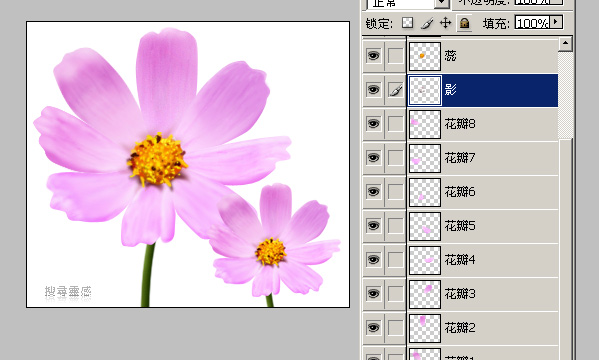Image resolution: width=599 pixels, height=360 pixels.
Task: Hide the 花瓣3 layer
Action: point(373,294)
